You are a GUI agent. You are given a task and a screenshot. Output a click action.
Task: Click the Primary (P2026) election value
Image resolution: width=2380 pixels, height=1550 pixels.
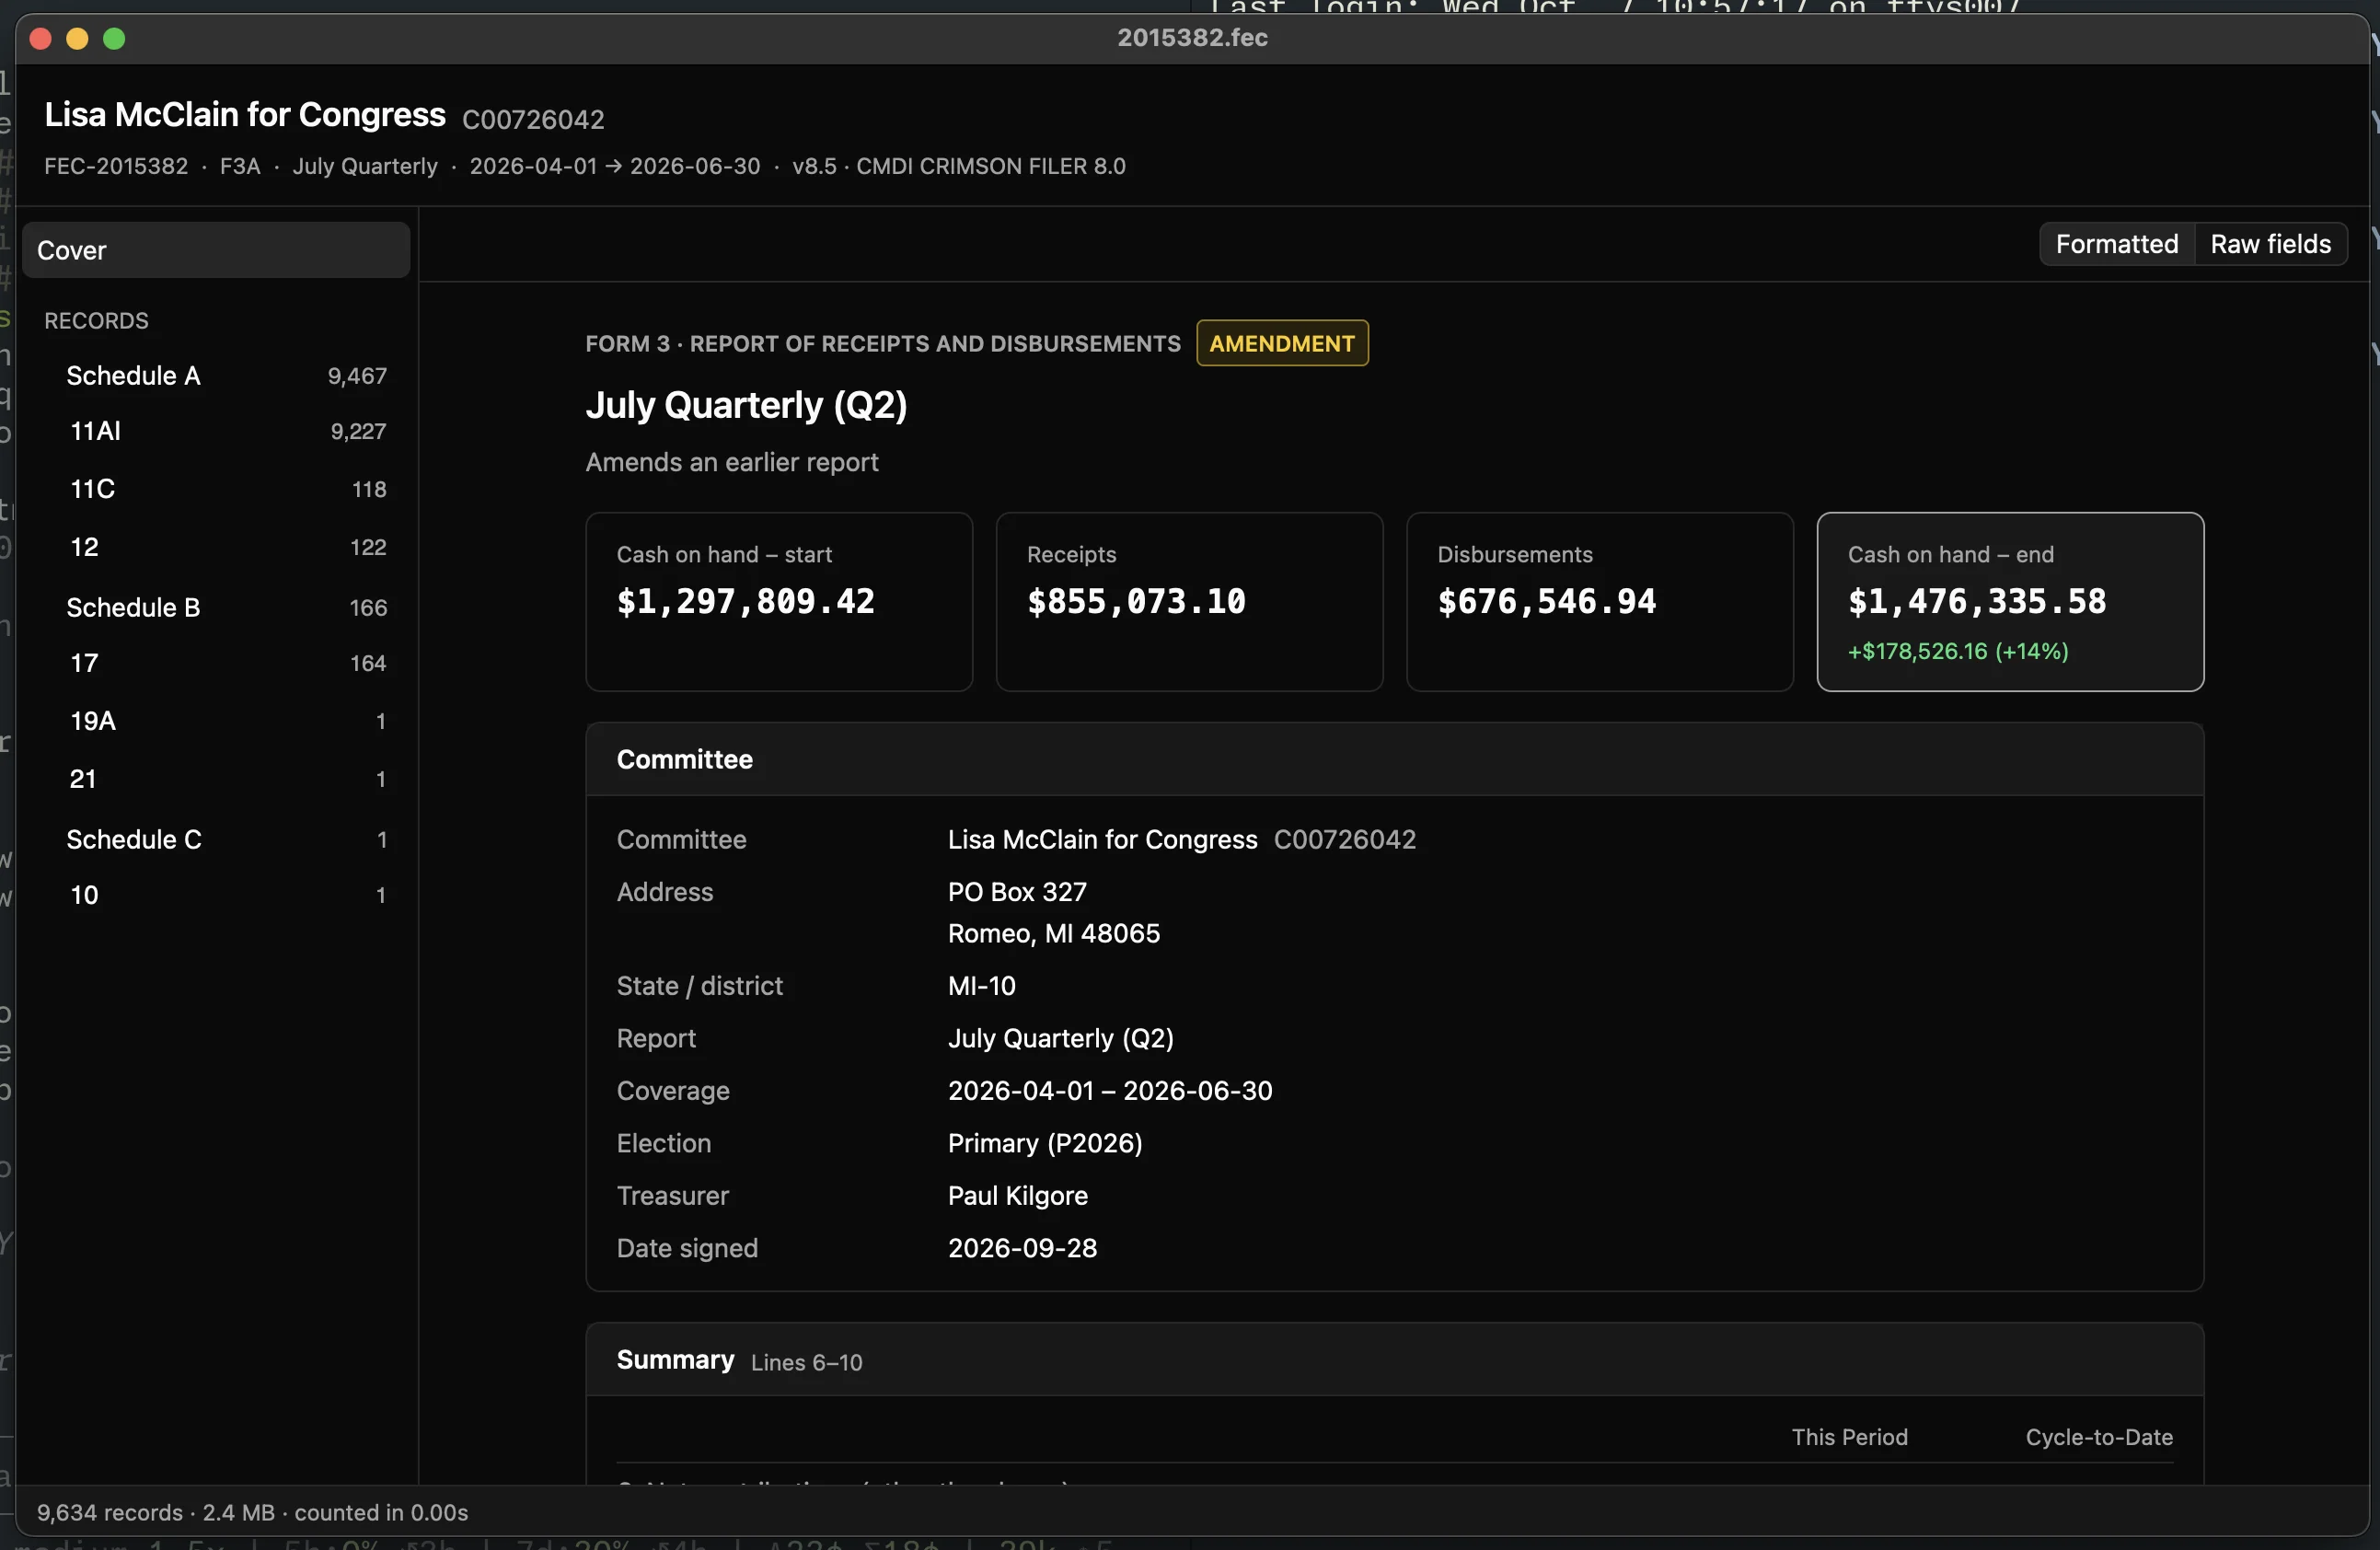[x=1045, y=1143]
